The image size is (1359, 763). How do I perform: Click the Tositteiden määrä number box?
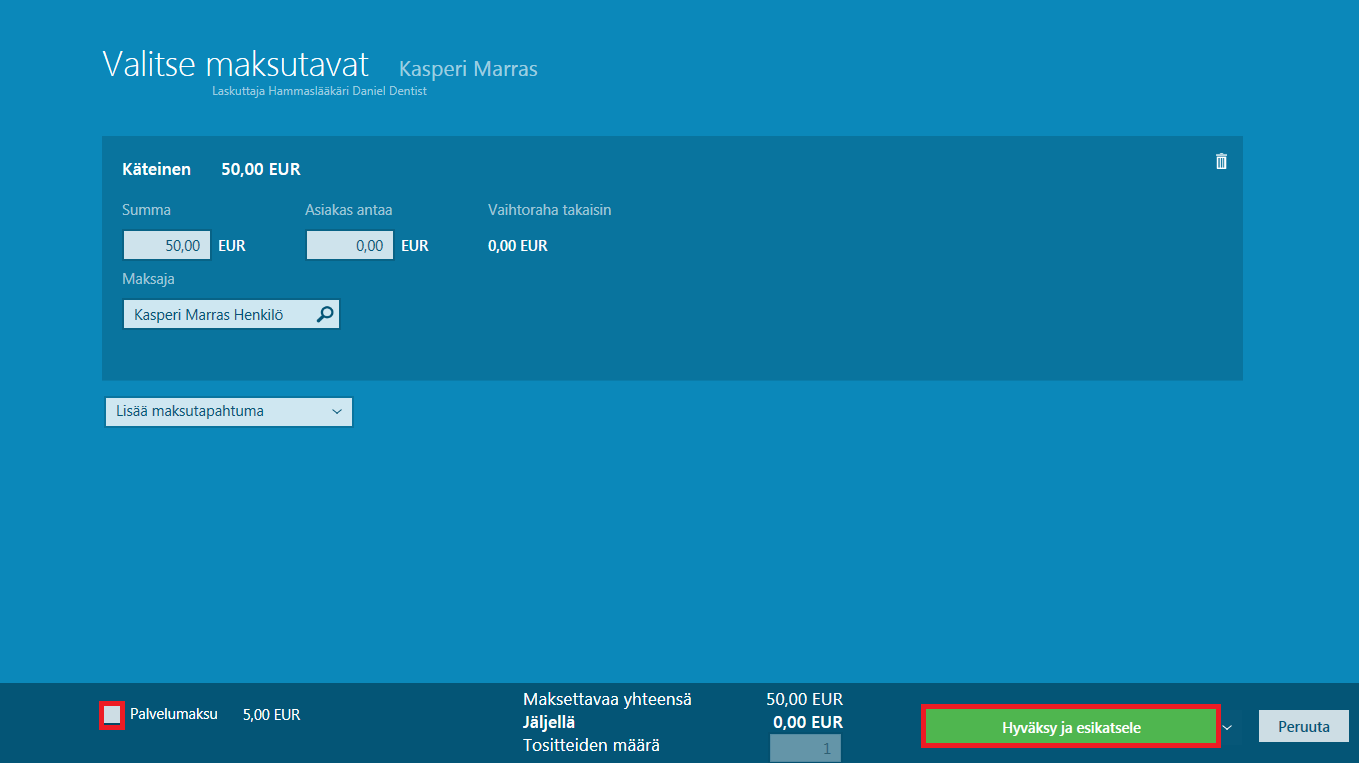(x=805, y=747)
